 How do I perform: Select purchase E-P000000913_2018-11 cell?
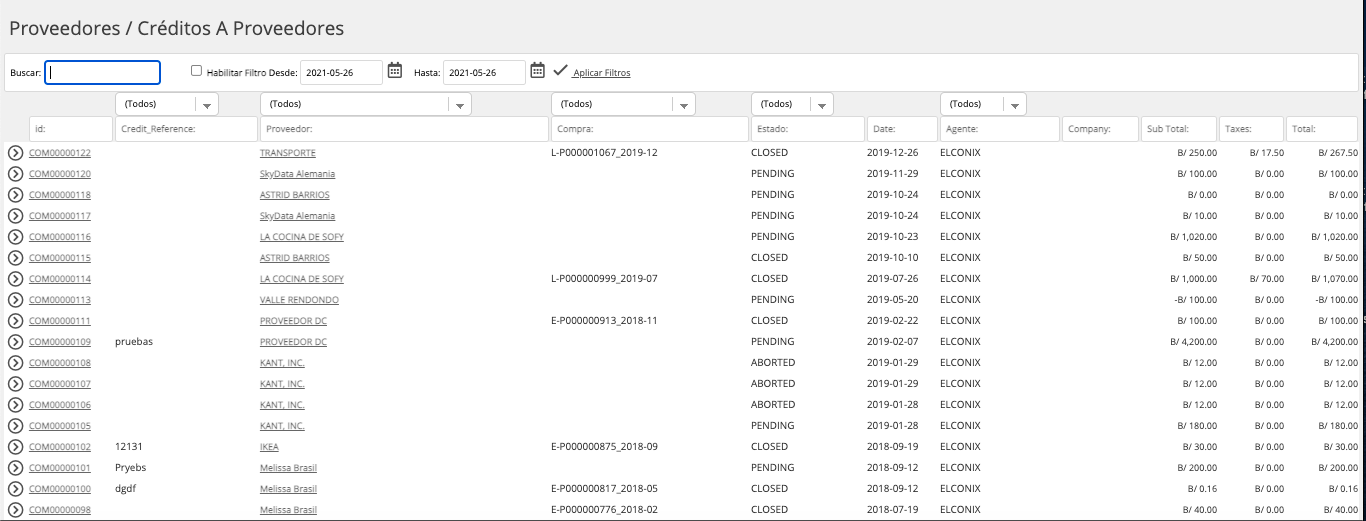tap(604, 321)
